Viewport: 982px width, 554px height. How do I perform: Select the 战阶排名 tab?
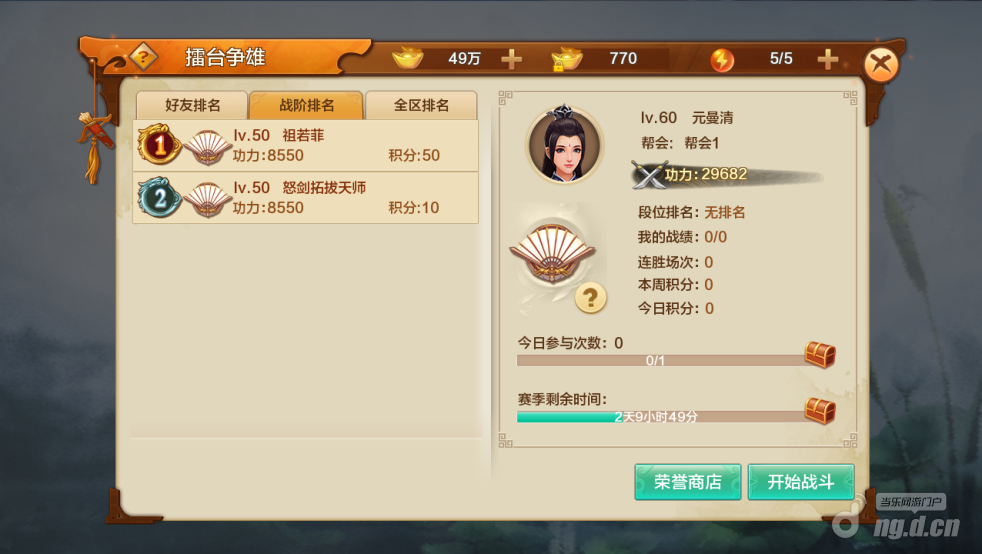click(306, 105)
